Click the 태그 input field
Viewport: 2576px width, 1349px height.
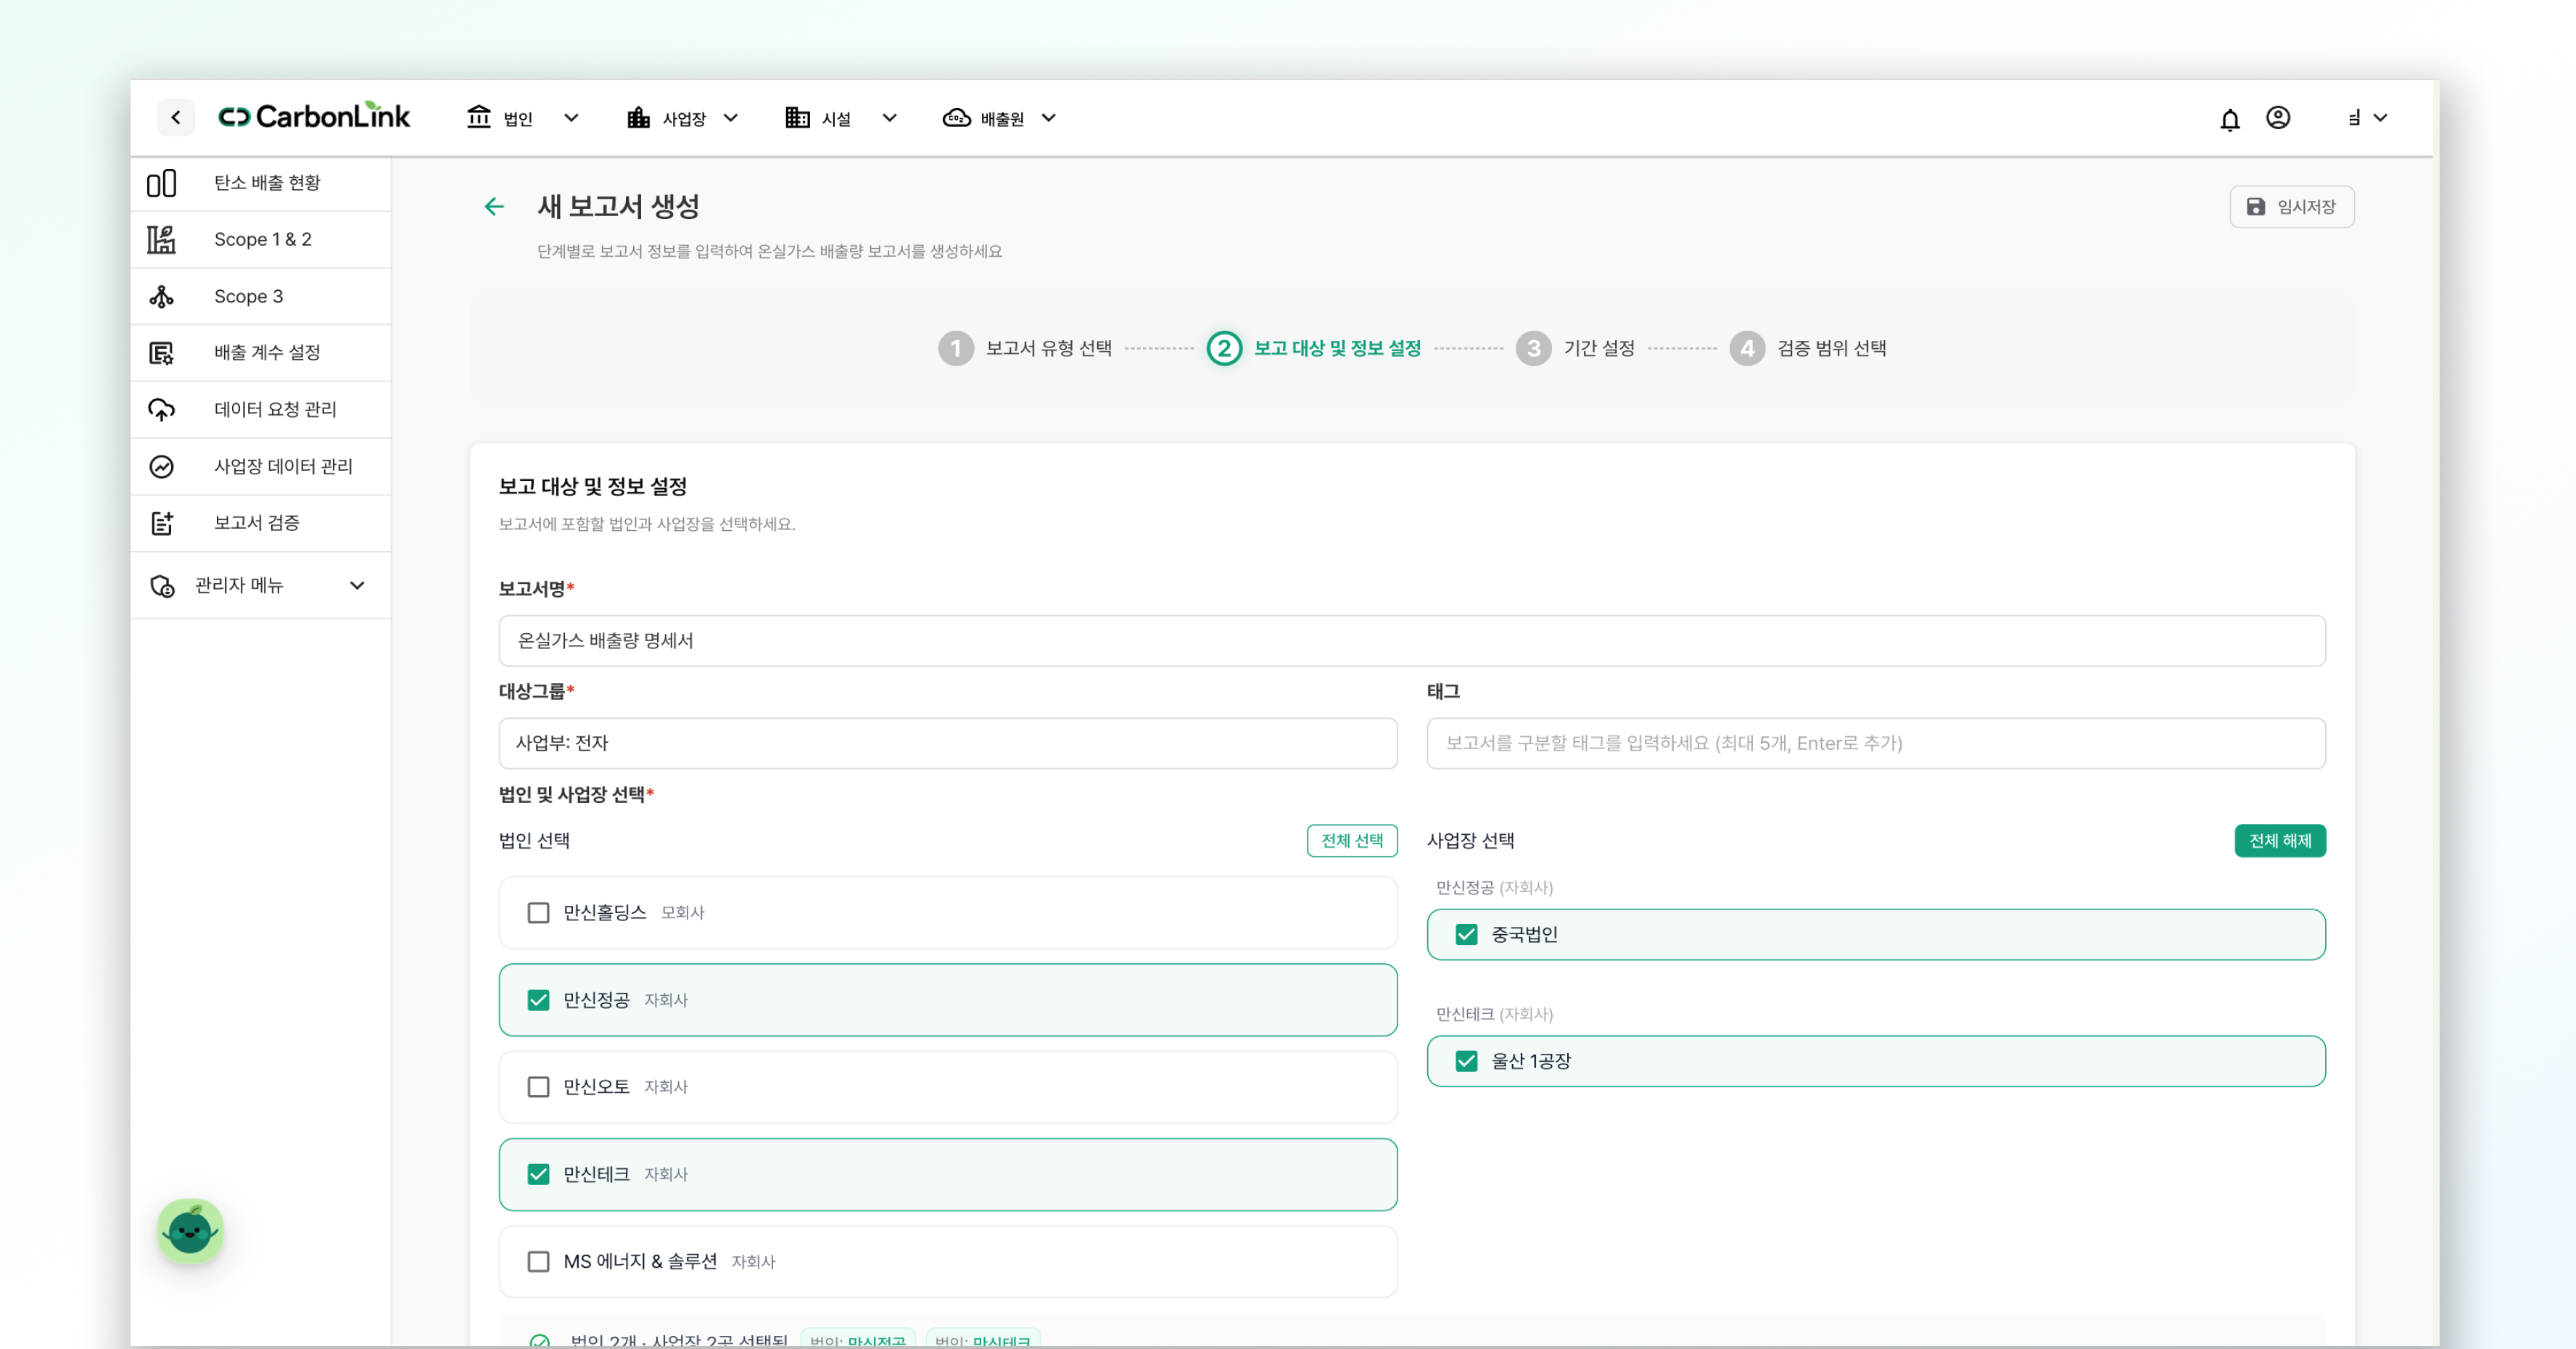[1876, 743]
